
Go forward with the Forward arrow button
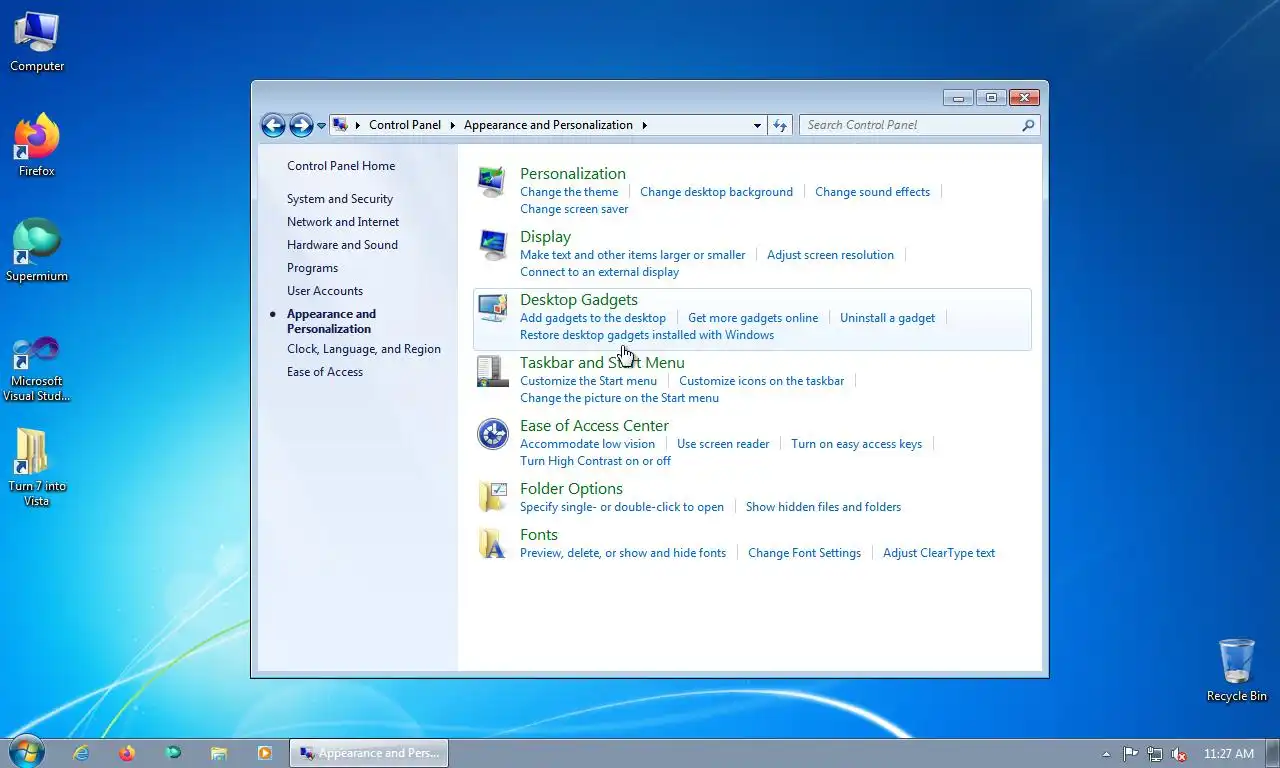(x=301, y=125)
